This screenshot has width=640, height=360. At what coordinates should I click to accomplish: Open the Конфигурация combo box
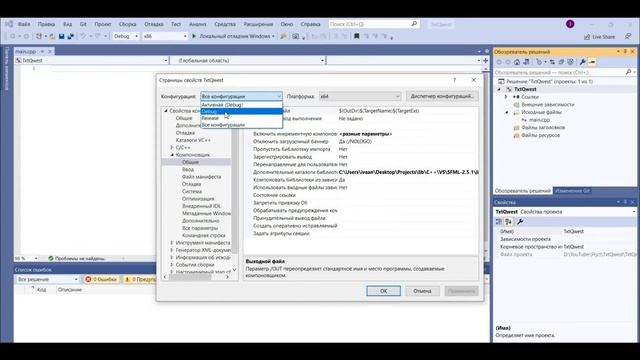click(241, 96)
